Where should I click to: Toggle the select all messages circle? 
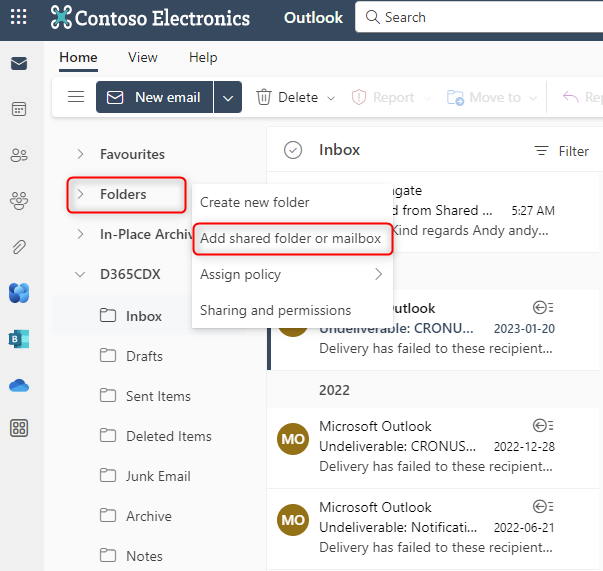click(x=293, y=150)
